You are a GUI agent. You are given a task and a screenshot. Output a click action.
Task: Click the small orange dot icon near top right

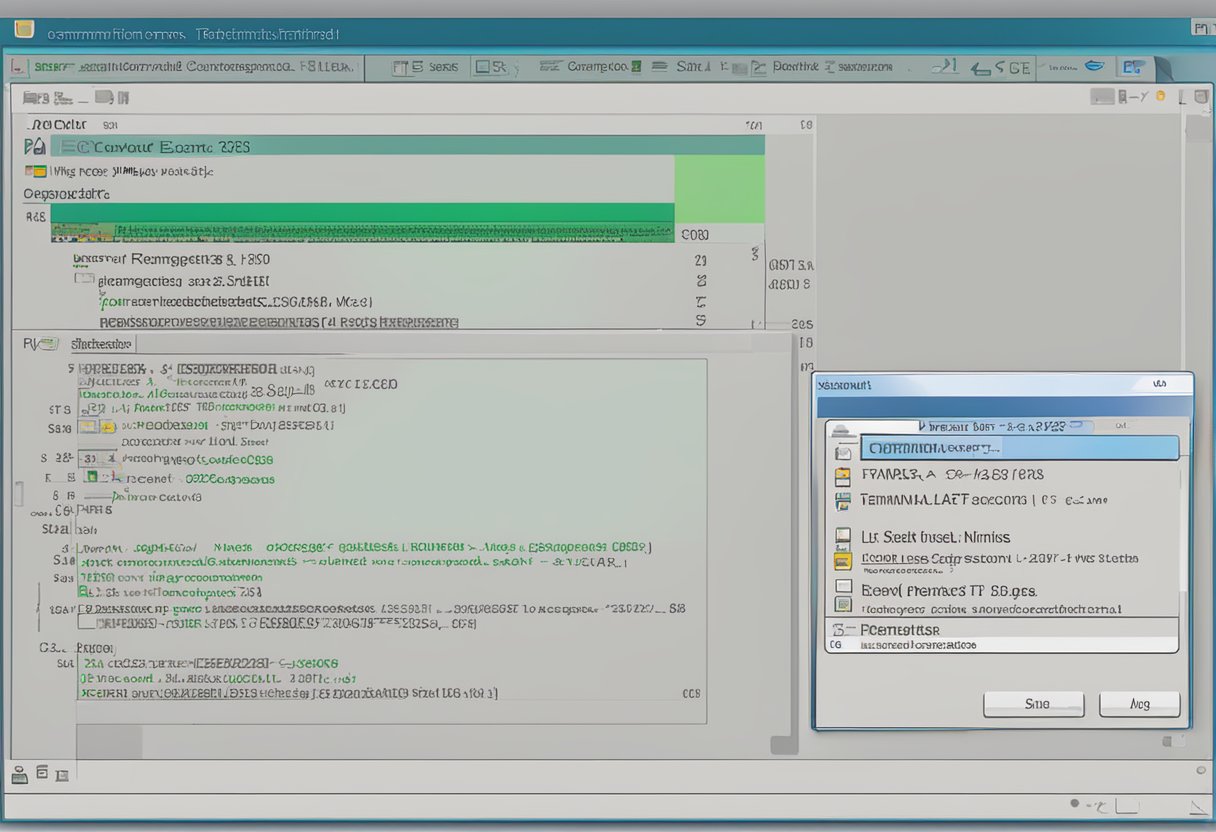[1160, 97]
